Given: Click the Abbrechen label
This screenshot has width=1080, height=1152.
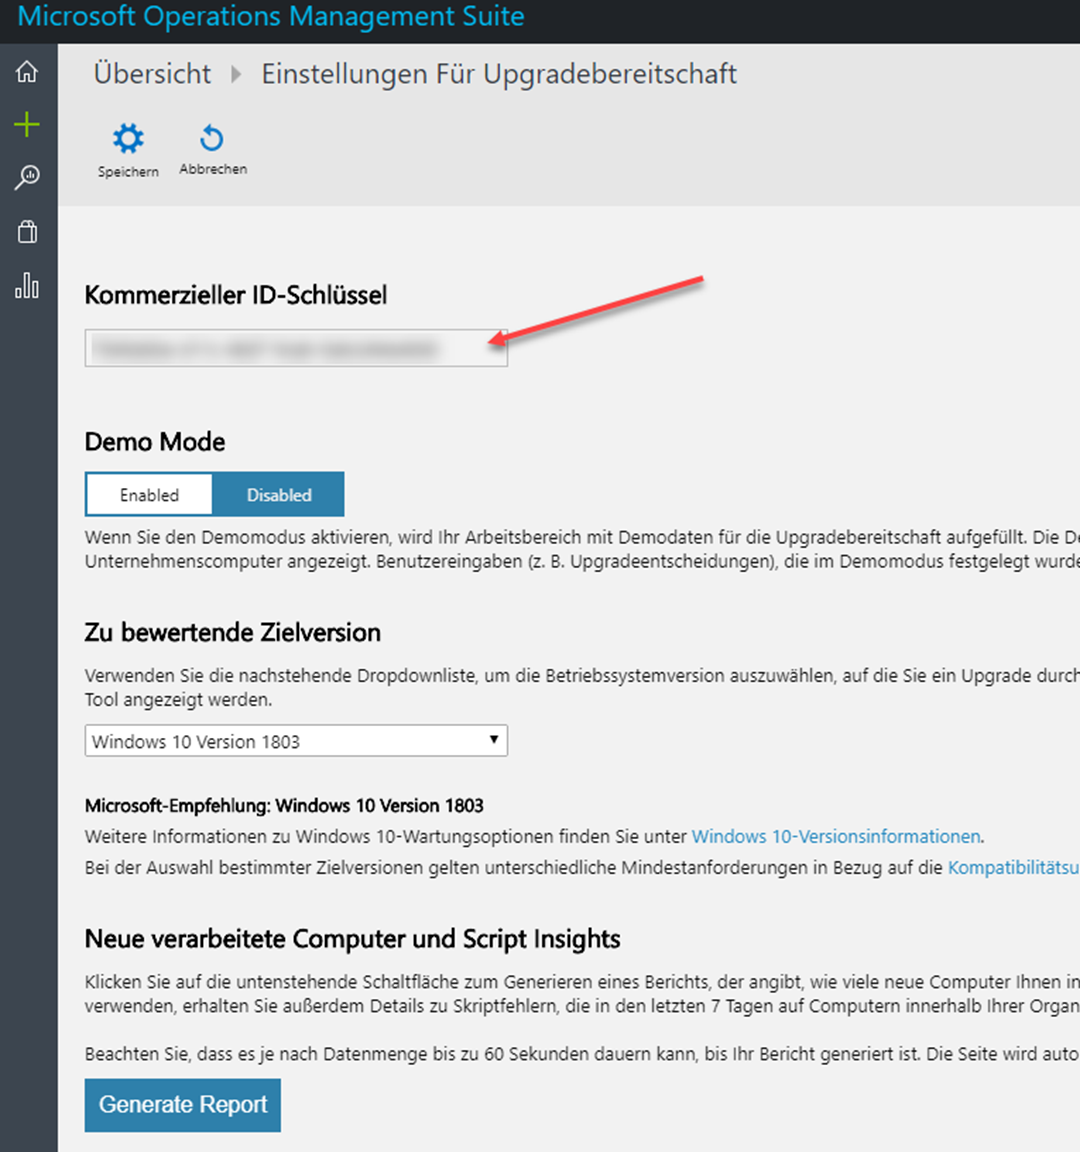Looking at the screenshot, I should click(213, 169).
